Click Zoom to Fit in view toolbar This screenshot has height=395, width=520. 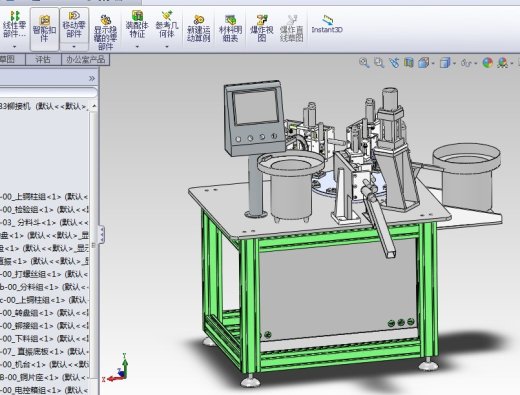(364, 63)
